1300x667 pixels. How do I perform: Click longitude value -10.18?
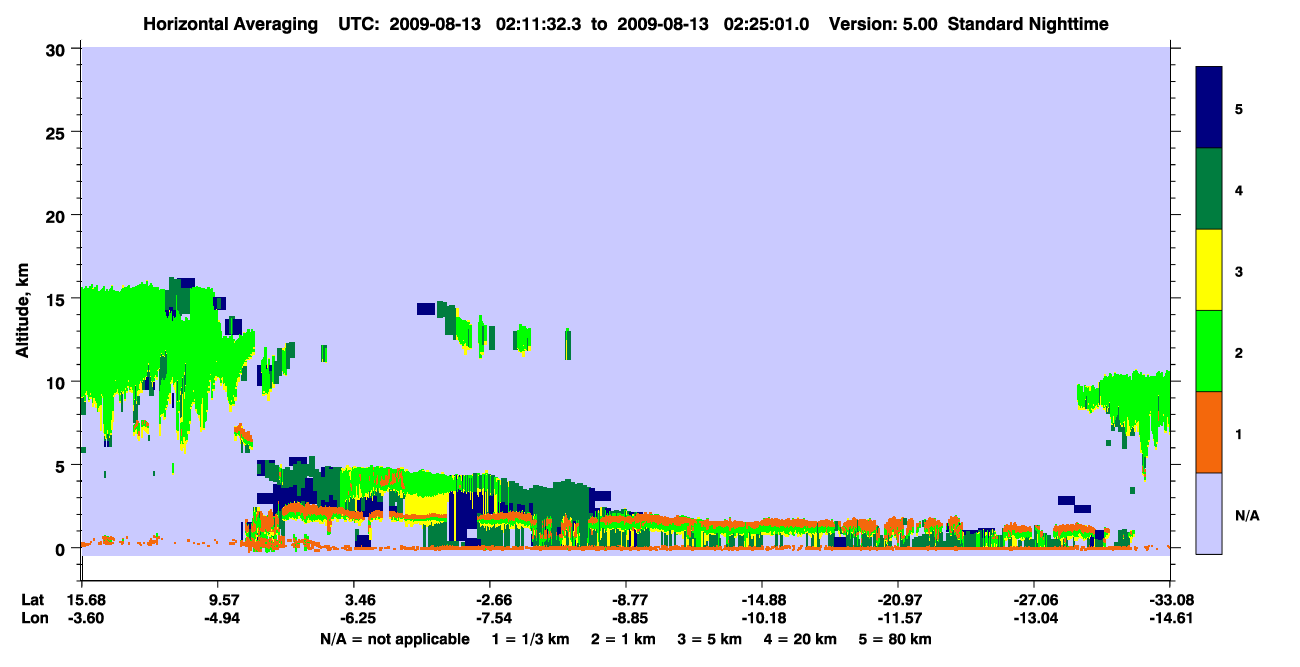pyautogui.click(x=762, y=618)
